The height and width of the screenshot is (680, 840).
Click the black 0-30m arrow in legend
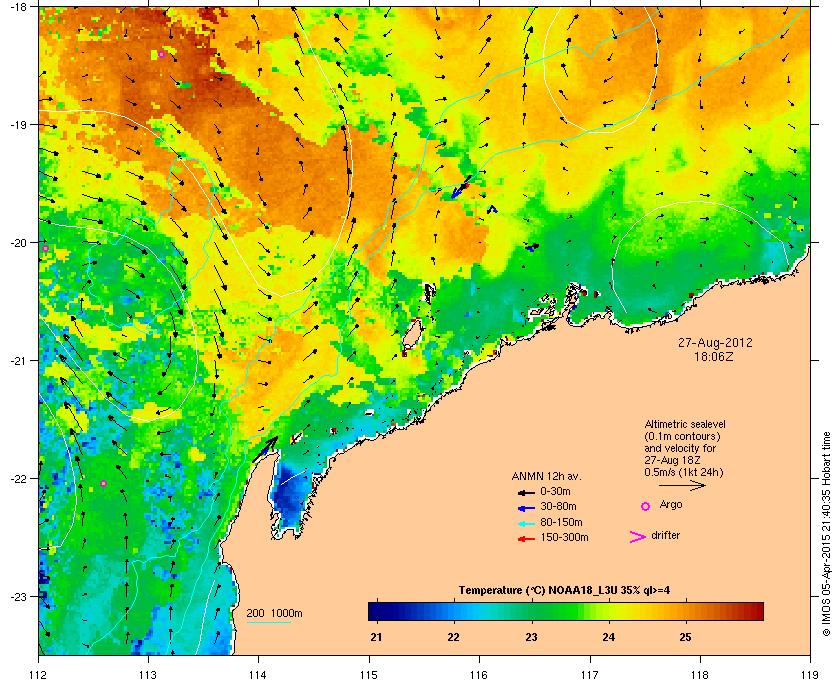point(526,492)
